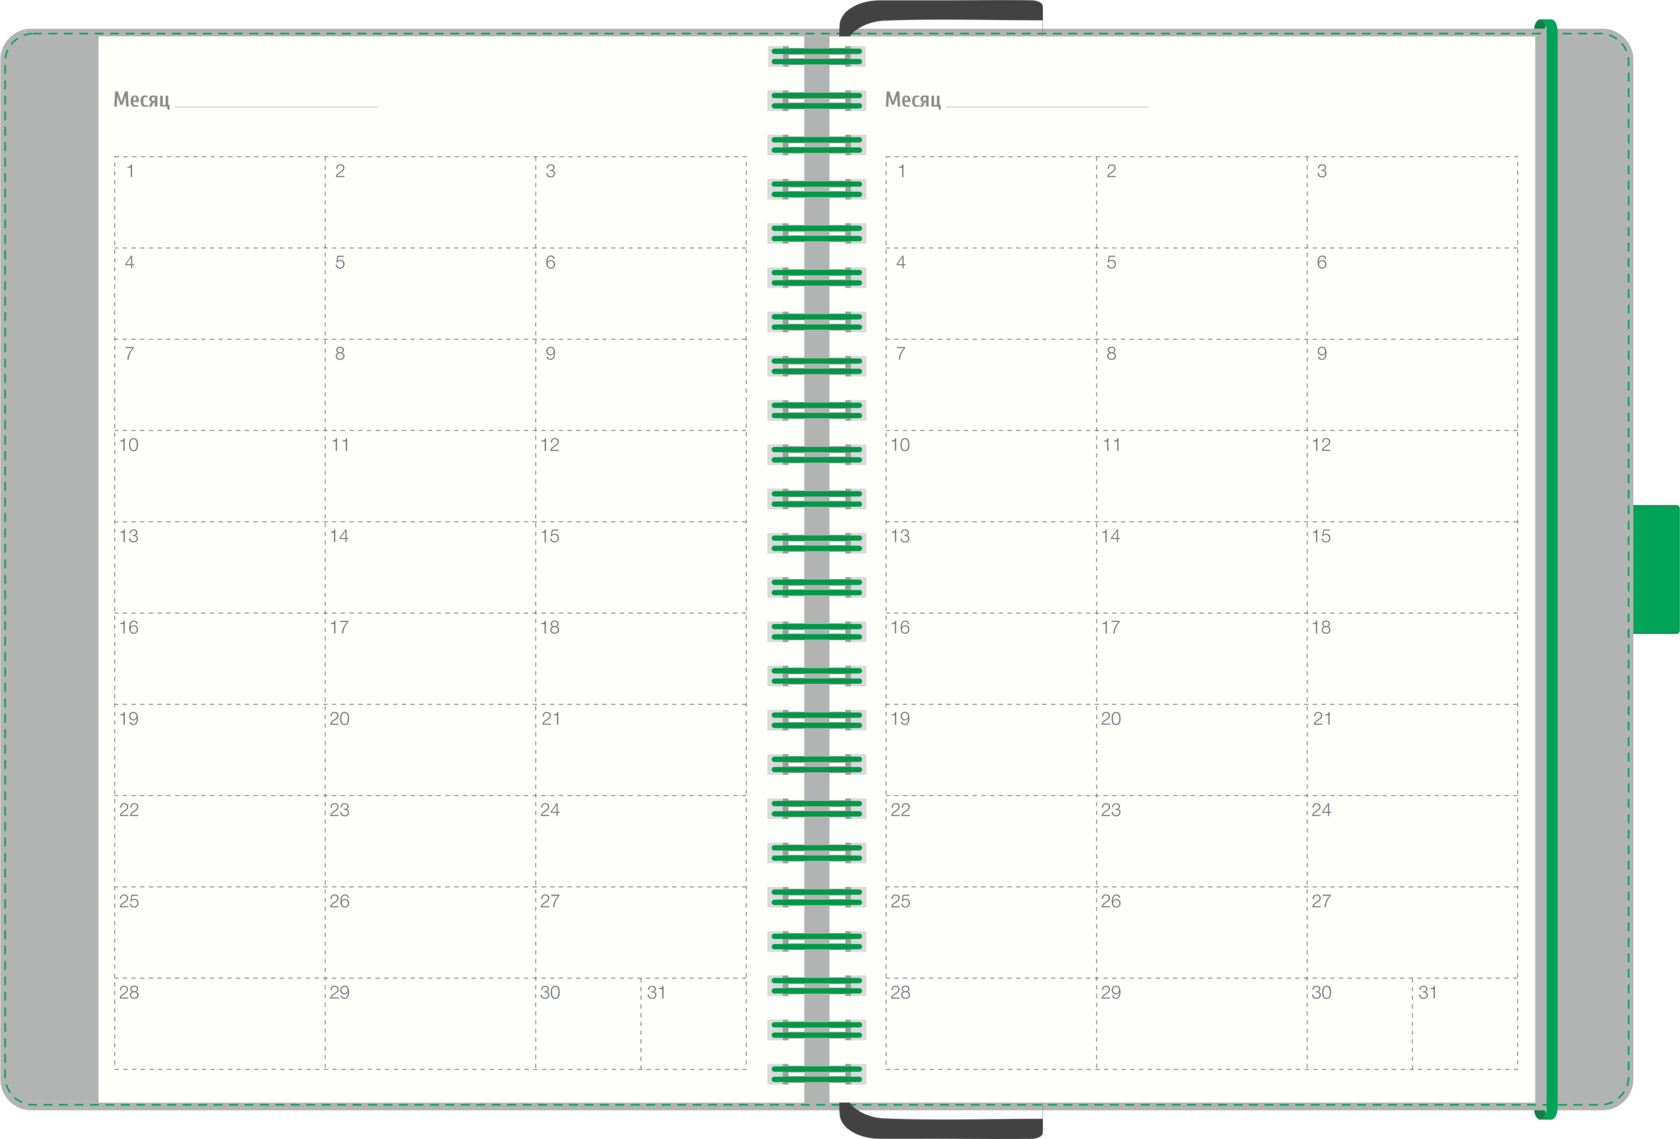
Task: Select the Месяц label on the right page
Action: 913,99
